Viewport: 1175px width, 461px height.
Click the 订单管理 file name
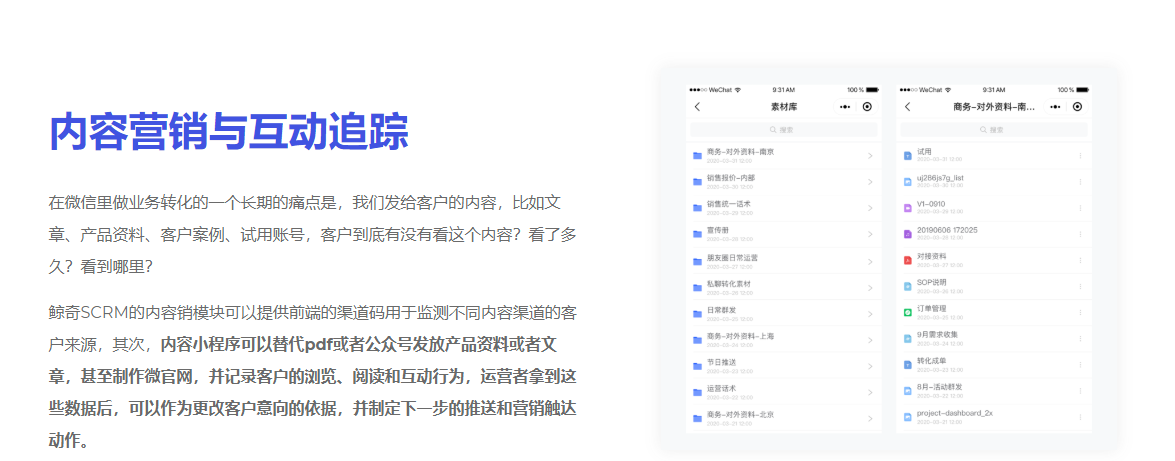click(931, 308)
